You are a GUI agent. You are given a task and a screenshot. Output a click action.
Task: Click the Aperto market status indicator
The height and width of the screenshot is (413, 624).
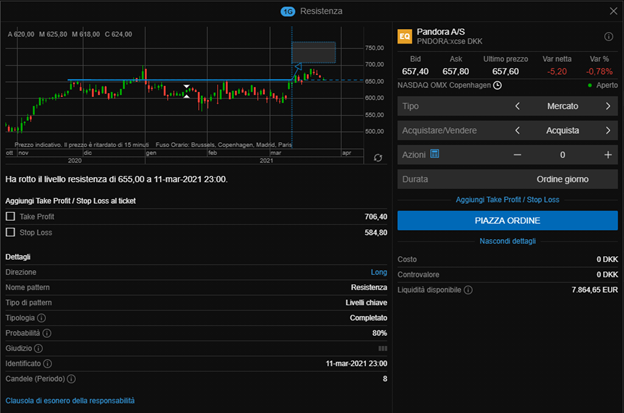click(603, 85)
